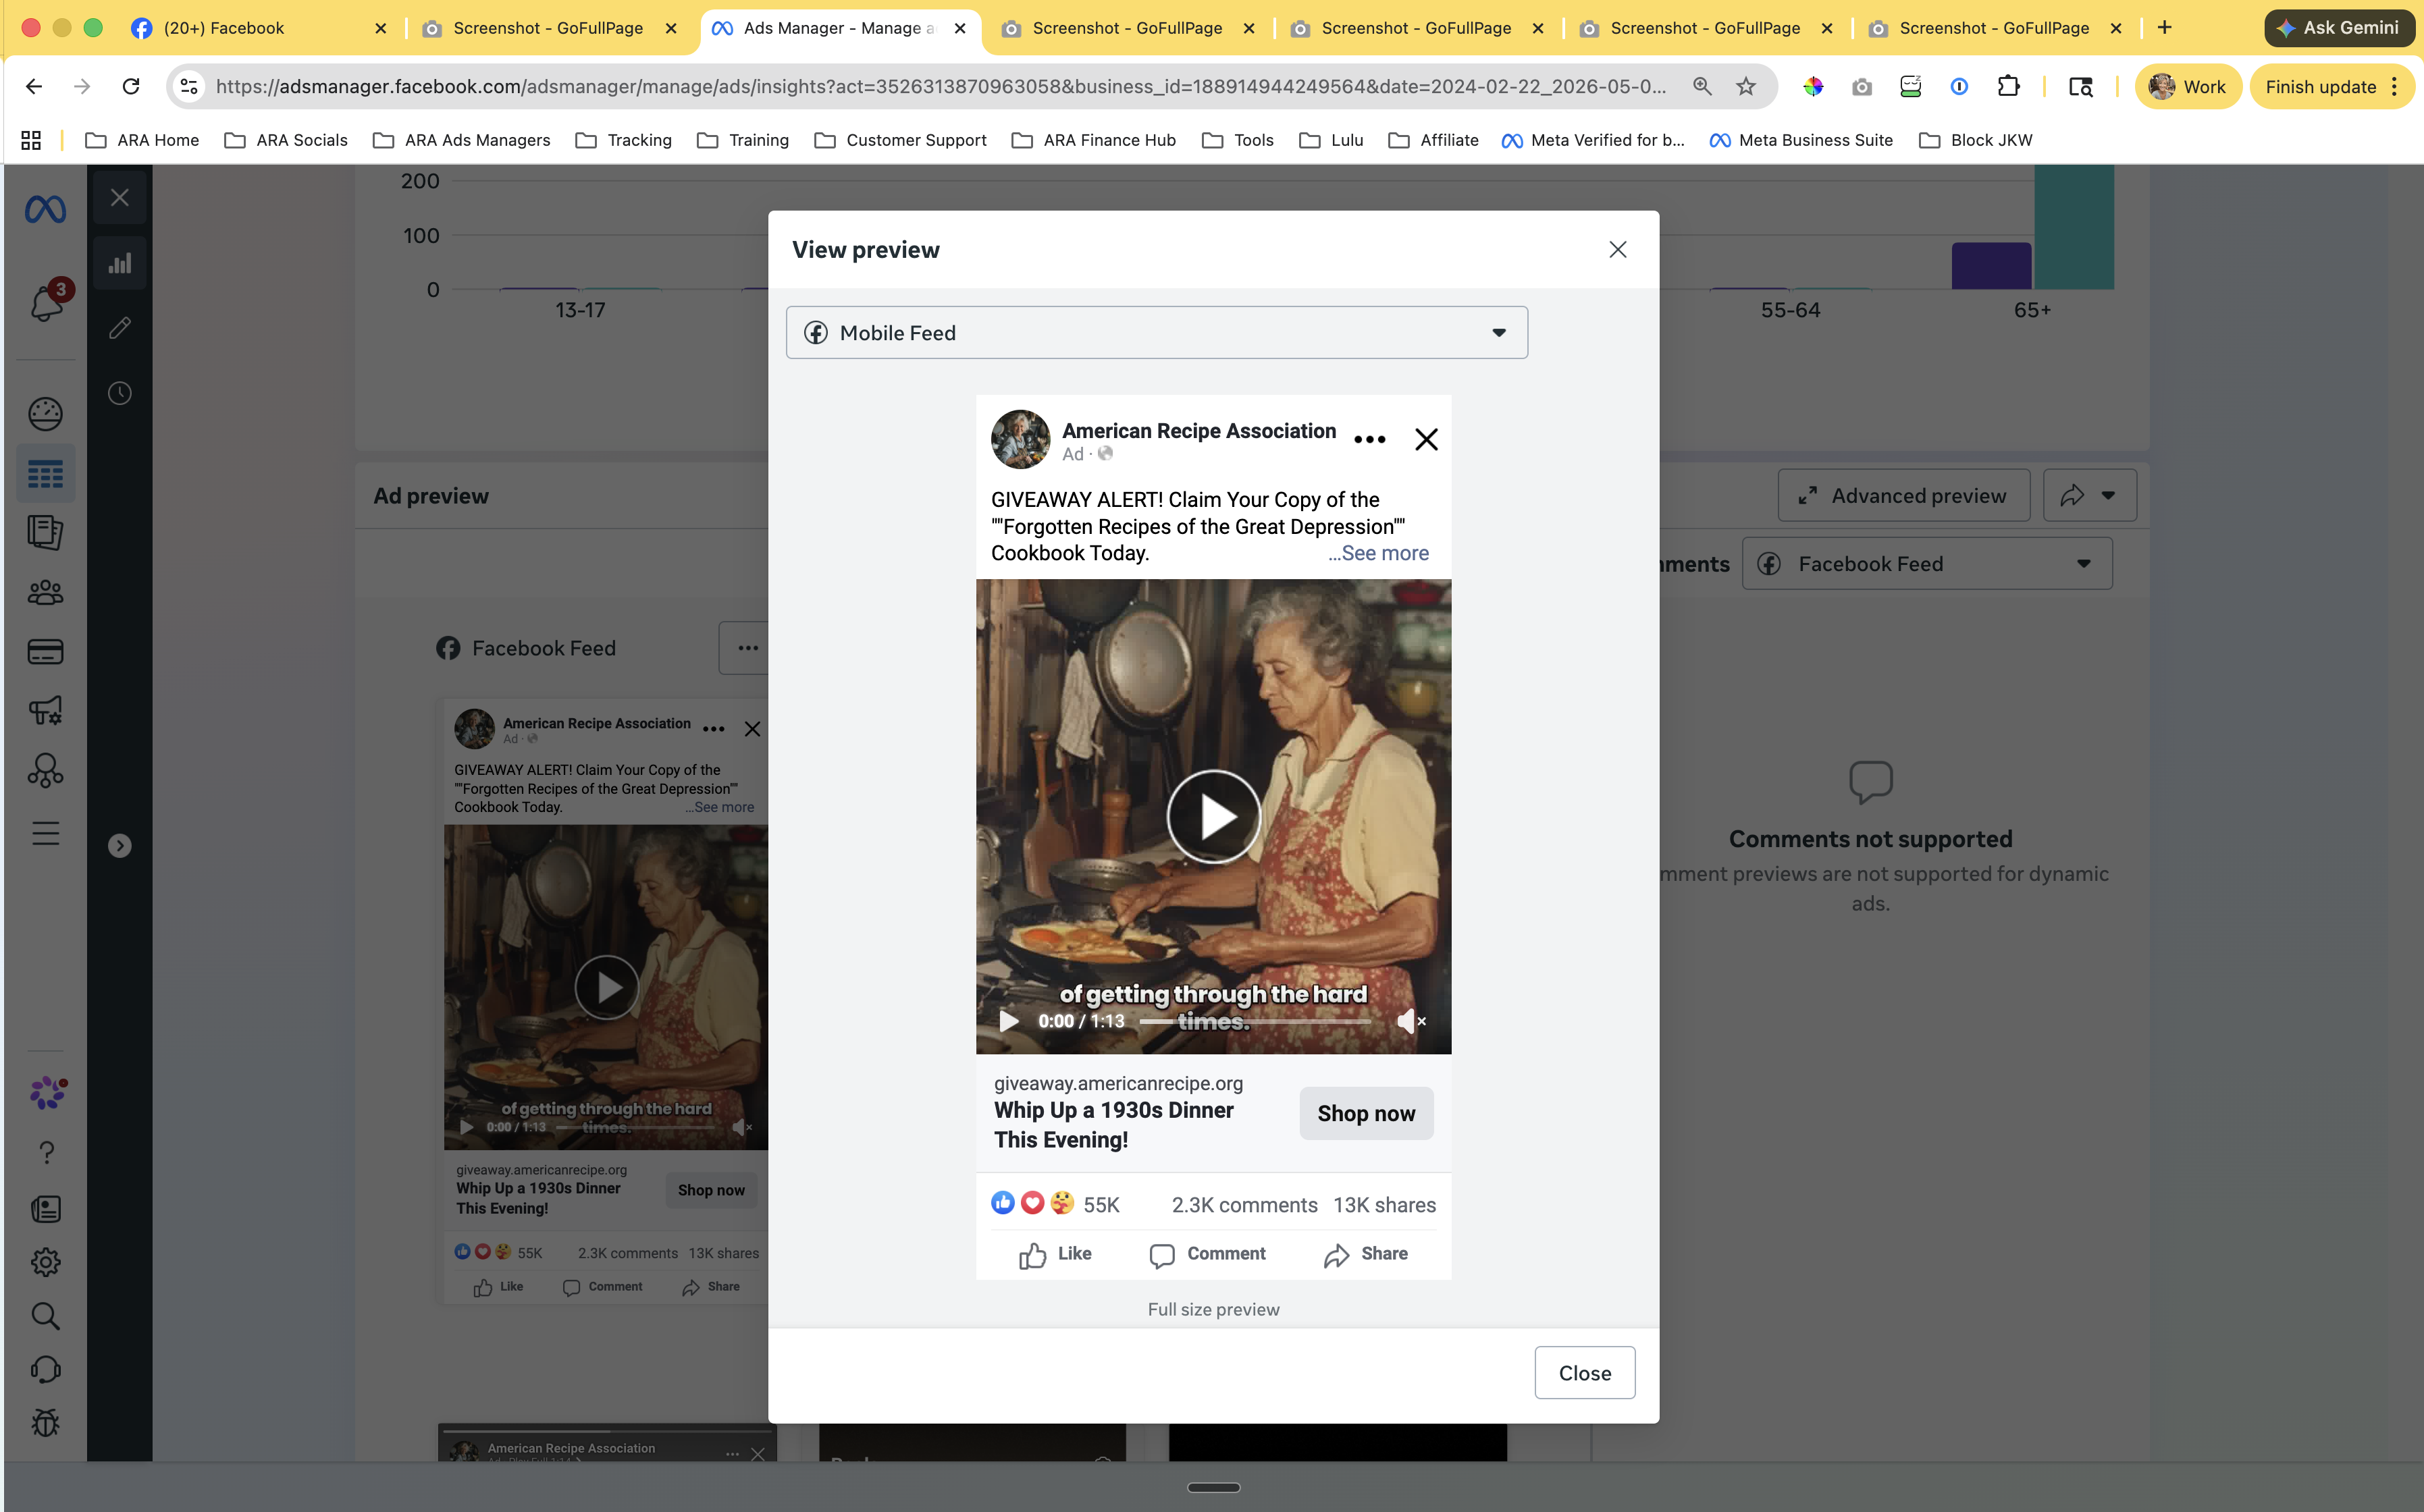
Task: Play the video with center play button
Action: click(x=1214, y=817)
